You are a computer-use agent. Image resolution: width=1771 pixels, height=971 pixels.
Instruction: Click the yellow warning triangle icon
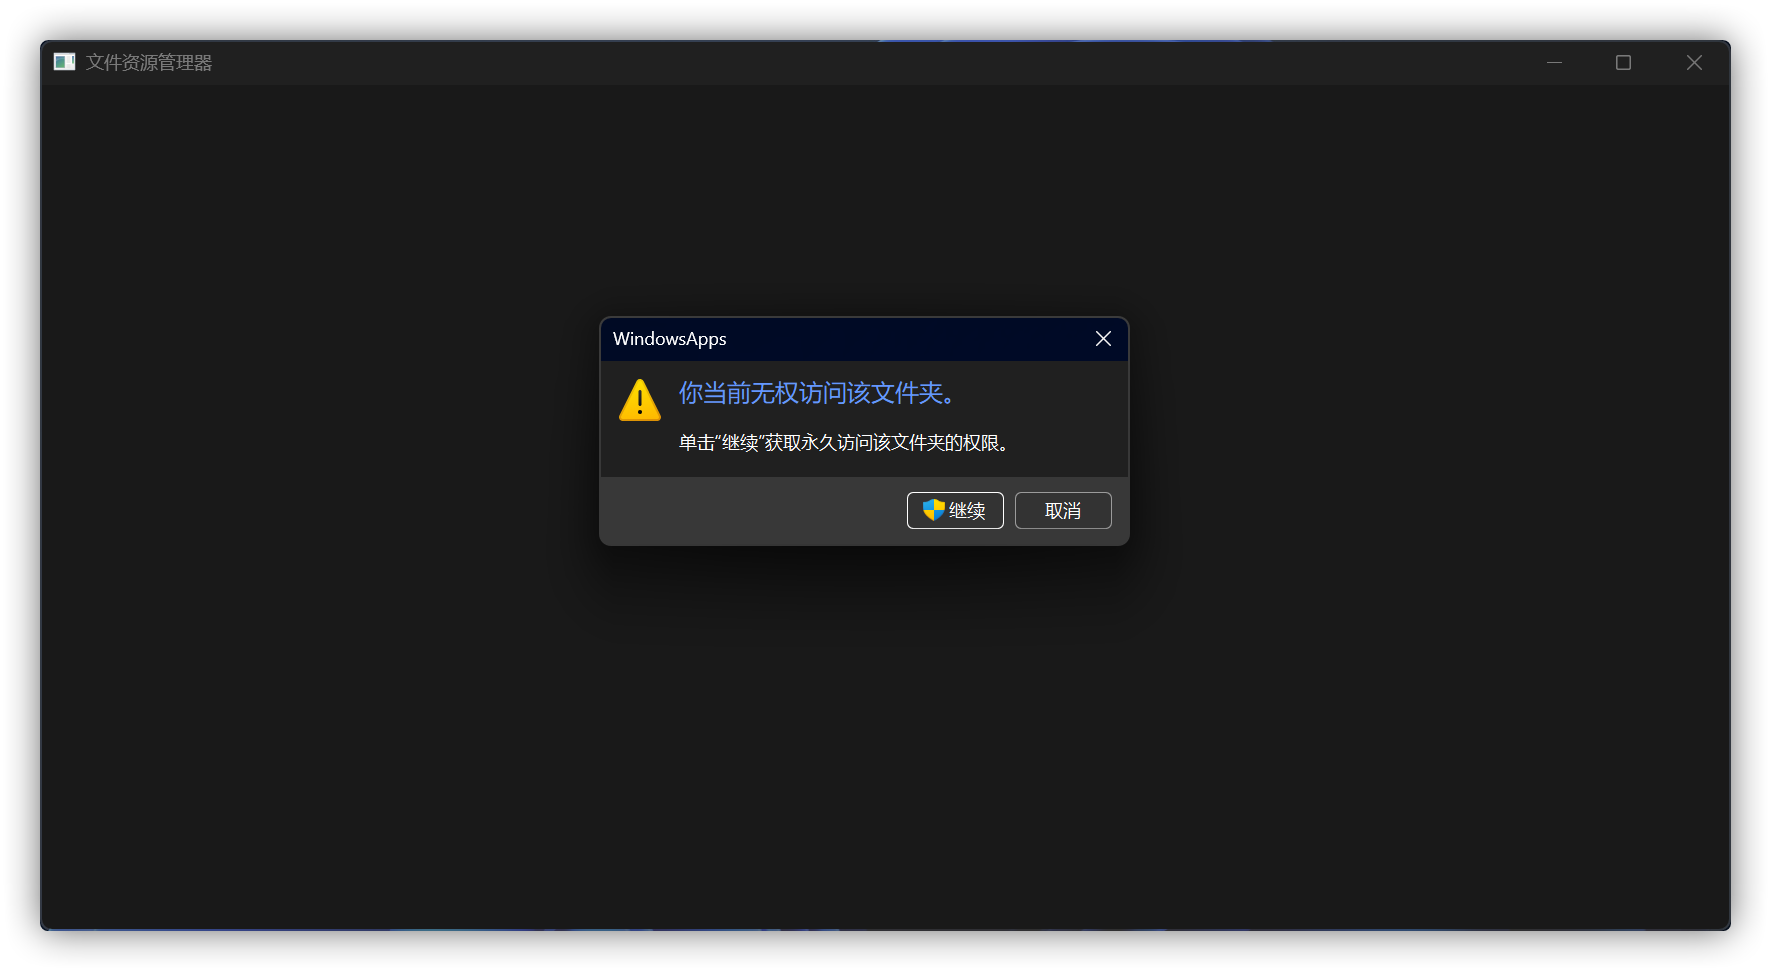click(640, 400)
